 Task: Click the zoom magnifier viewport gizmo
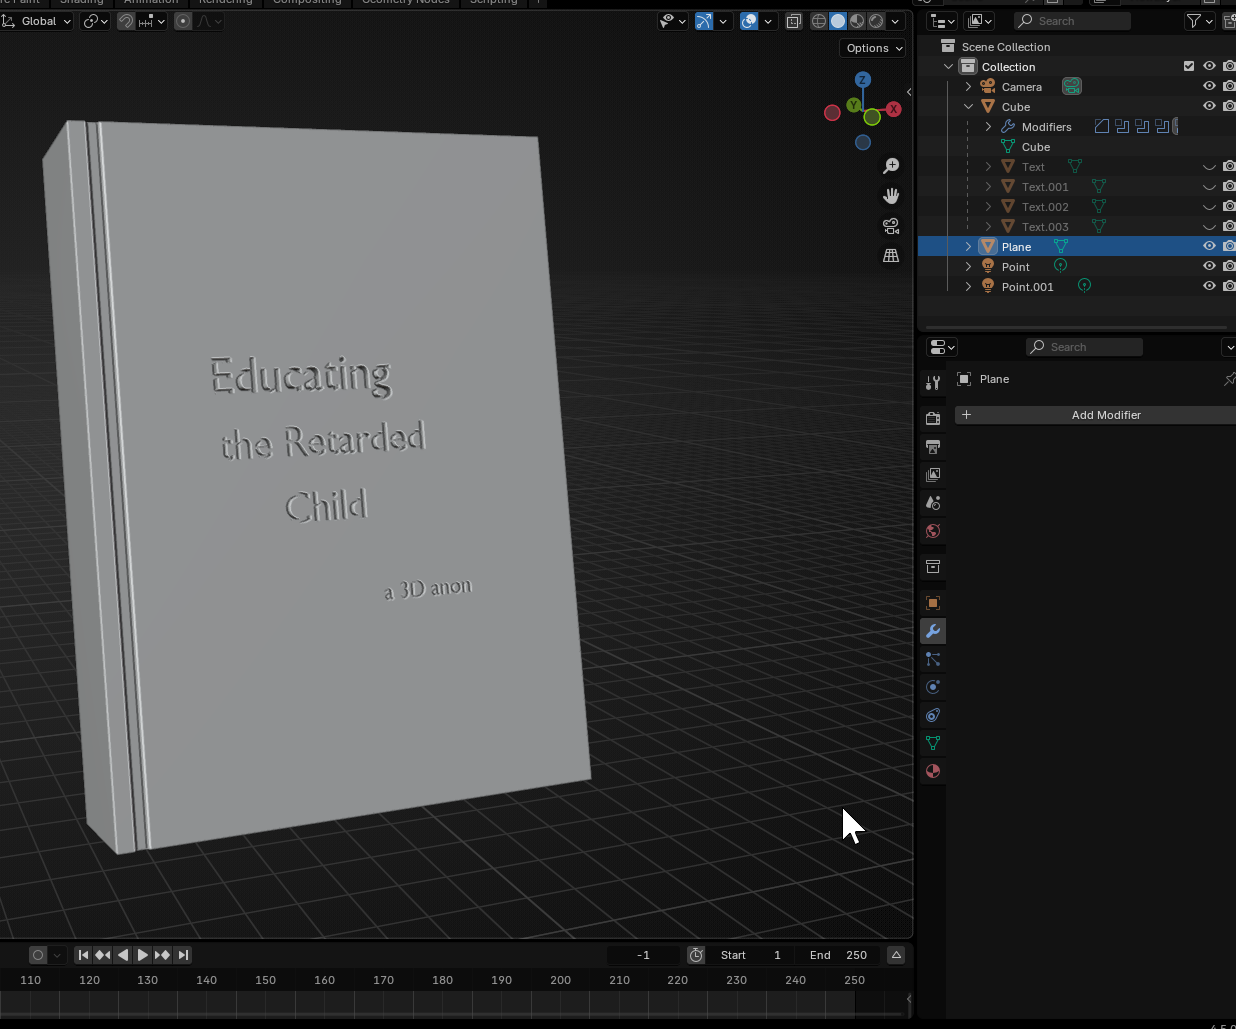(x=891, y=166)
